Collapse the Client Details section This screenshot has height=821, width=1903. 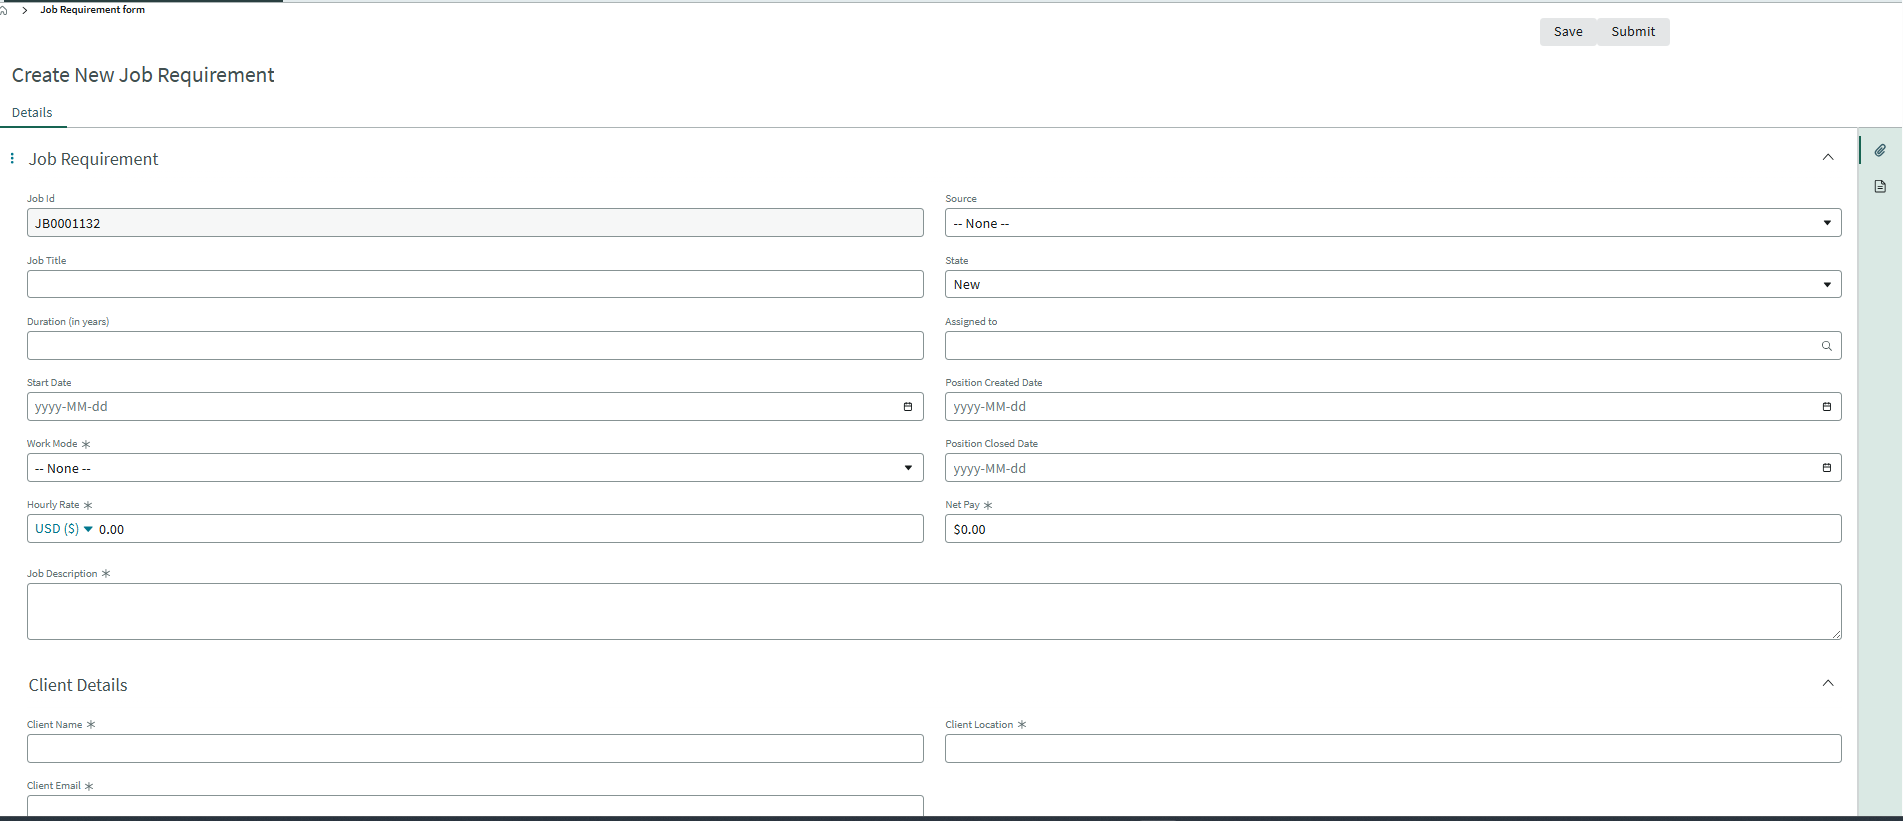coord(1828,683)
